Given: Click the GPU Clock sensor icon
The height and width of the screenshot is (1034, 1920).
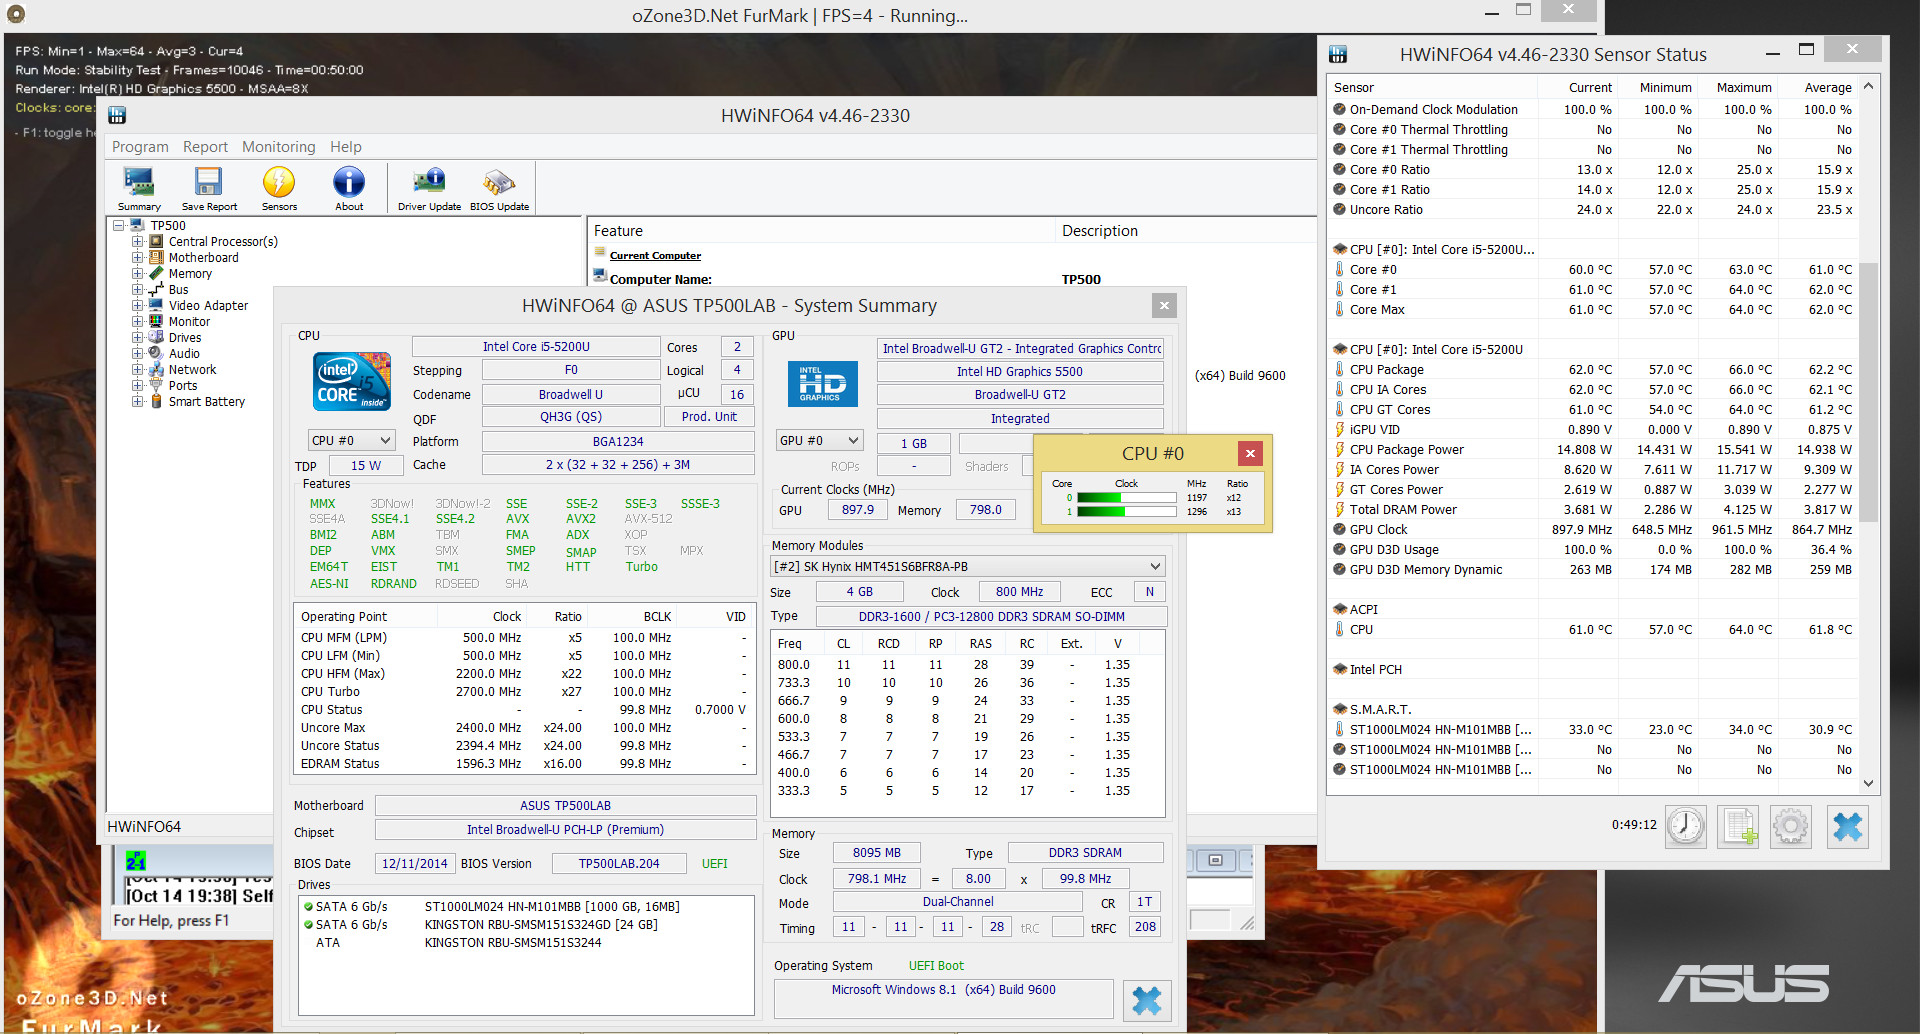Looking at the screenshot, I should pyautogui.click(x=1340, y=529).
